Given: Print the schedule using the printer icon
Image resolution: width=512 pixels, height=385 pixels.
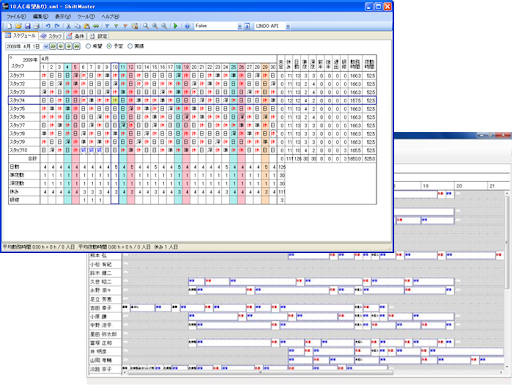Looking at the screenshot, I should pos(37,26).
